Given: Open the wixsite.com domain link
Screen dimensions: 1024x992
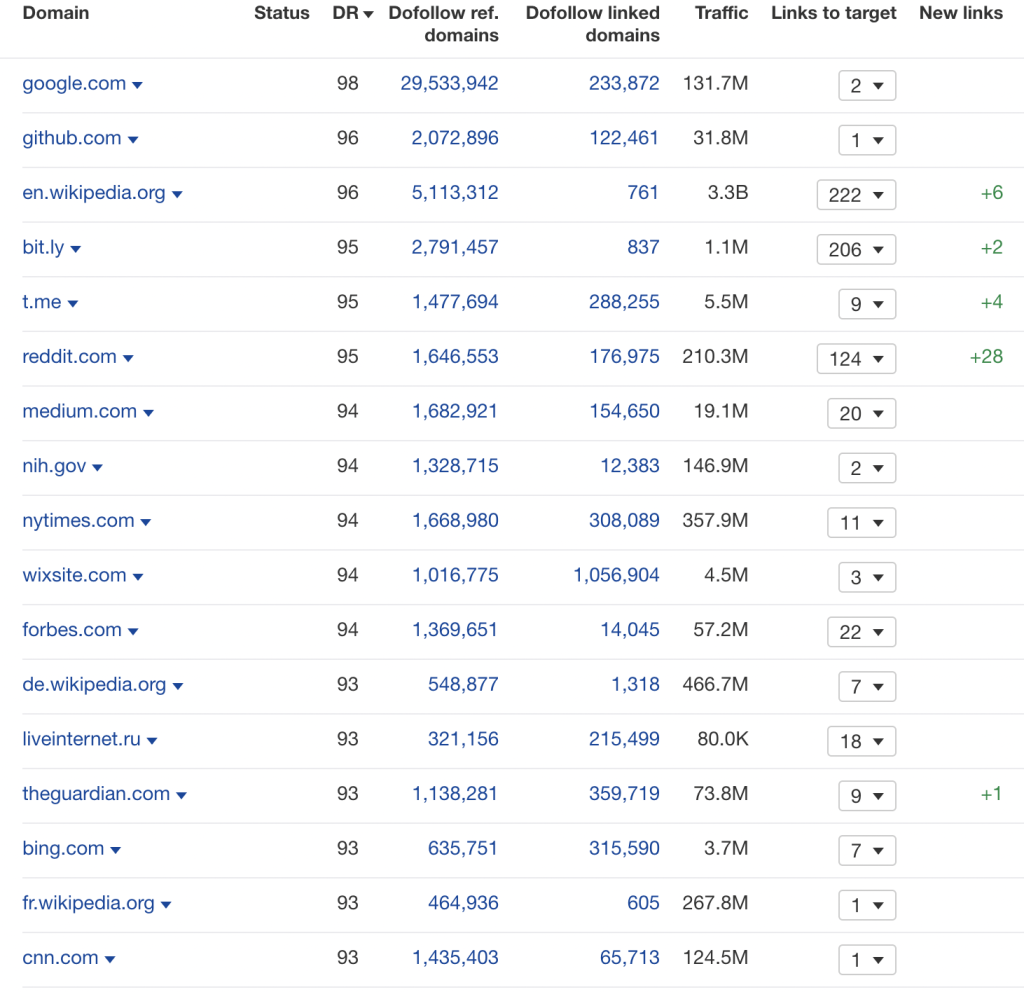Looking at the screenshot, I should point(74,575).
